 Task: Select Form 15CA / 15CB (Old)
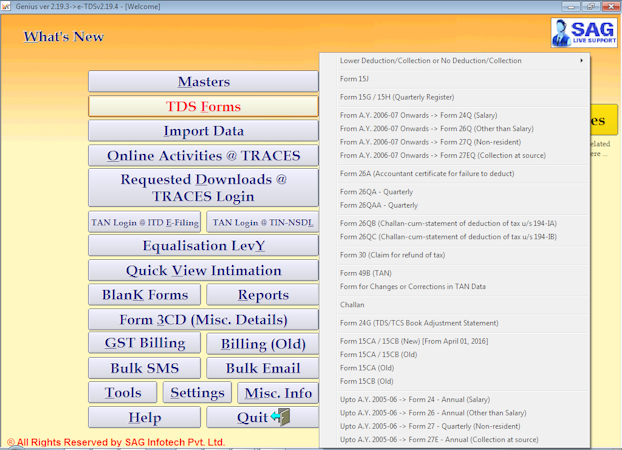point(455,355)
